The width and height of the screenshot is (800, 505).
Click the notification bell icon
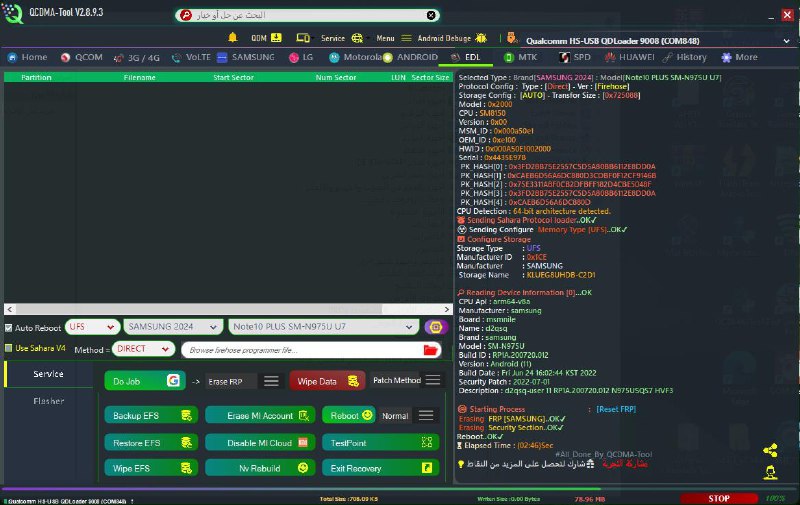pos(233,38)
